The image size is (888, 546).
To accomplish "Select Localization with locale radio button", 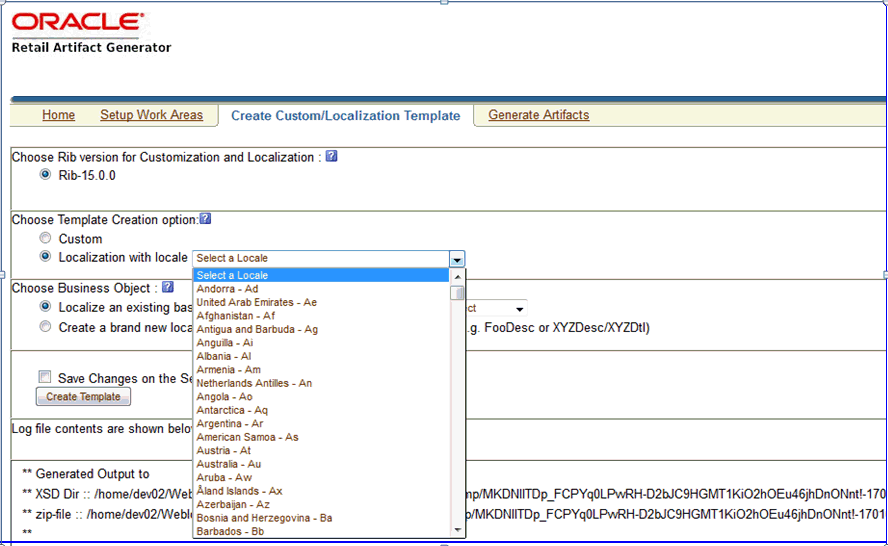I will point(45,256).
